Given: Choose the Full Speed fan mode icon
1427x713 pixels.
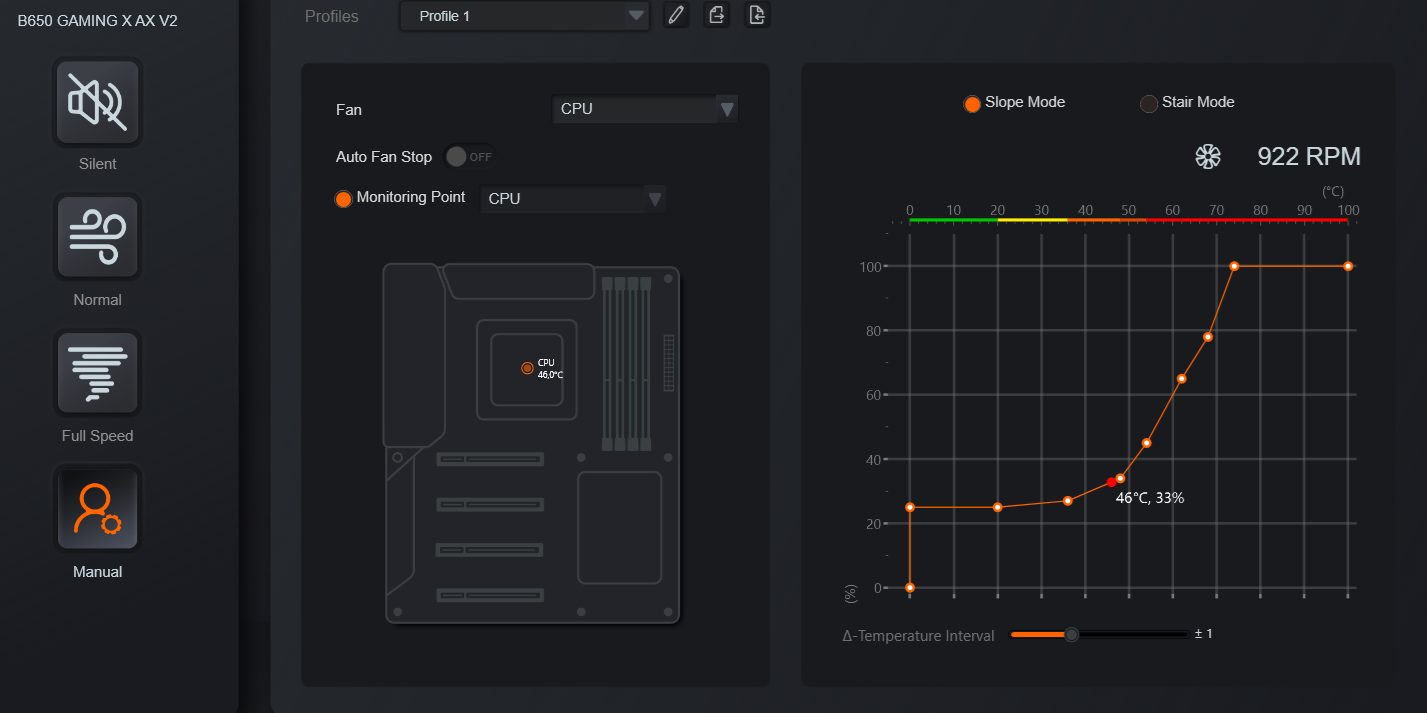Looking at the screenshot, I should pyautogui.click(x=97, y=373).
